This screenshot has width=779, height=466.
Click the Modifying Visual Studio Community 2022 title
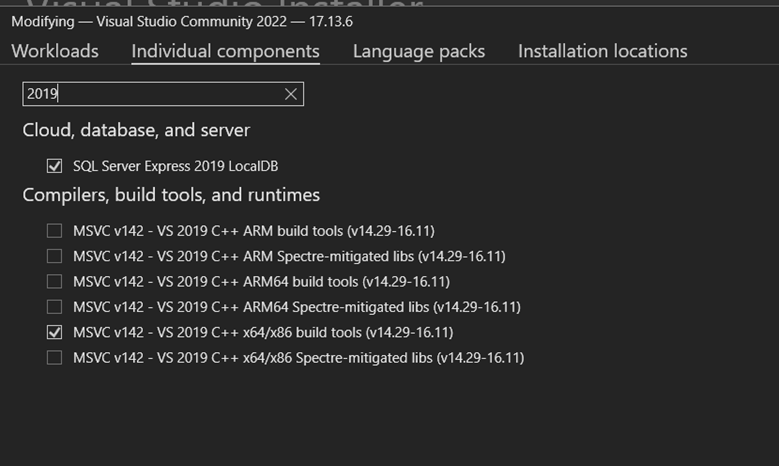(182, 22)
